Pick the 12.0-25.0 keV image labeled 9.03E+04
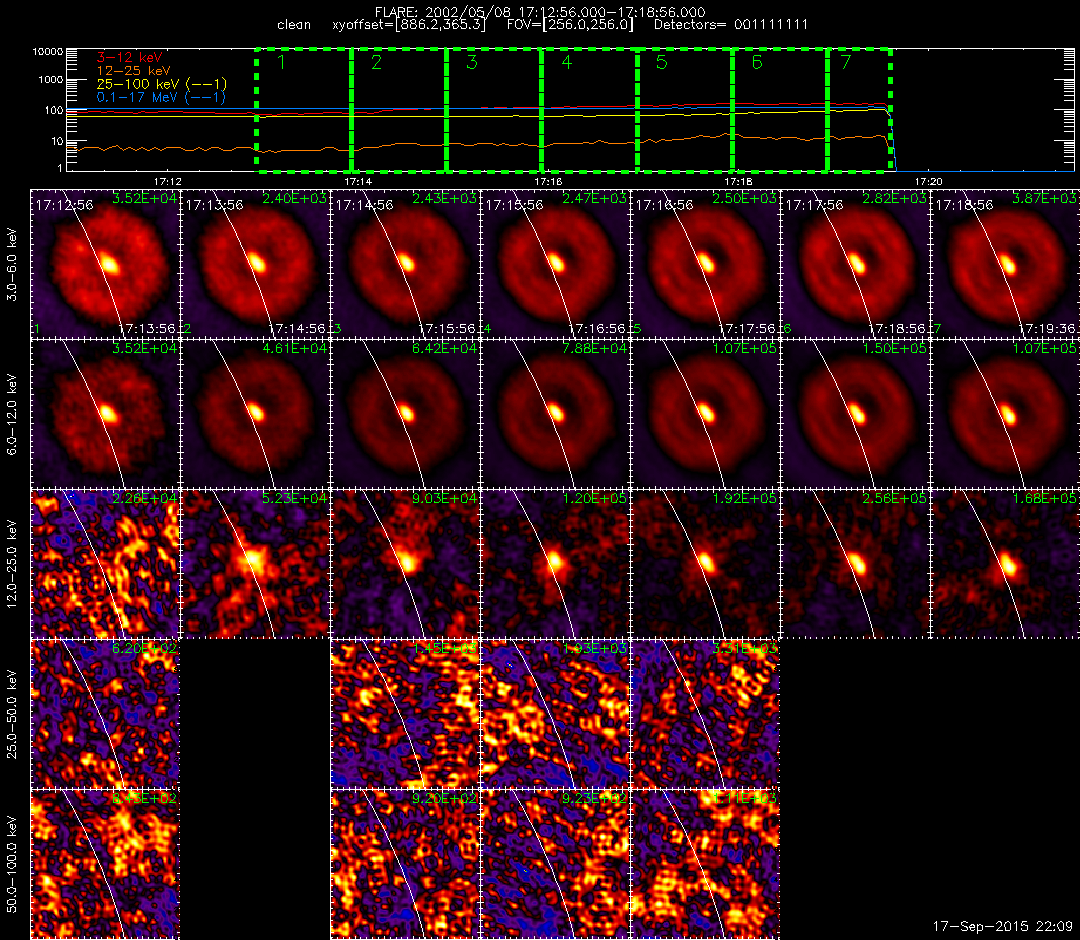 pyautogui.click(x=406, y=564)
